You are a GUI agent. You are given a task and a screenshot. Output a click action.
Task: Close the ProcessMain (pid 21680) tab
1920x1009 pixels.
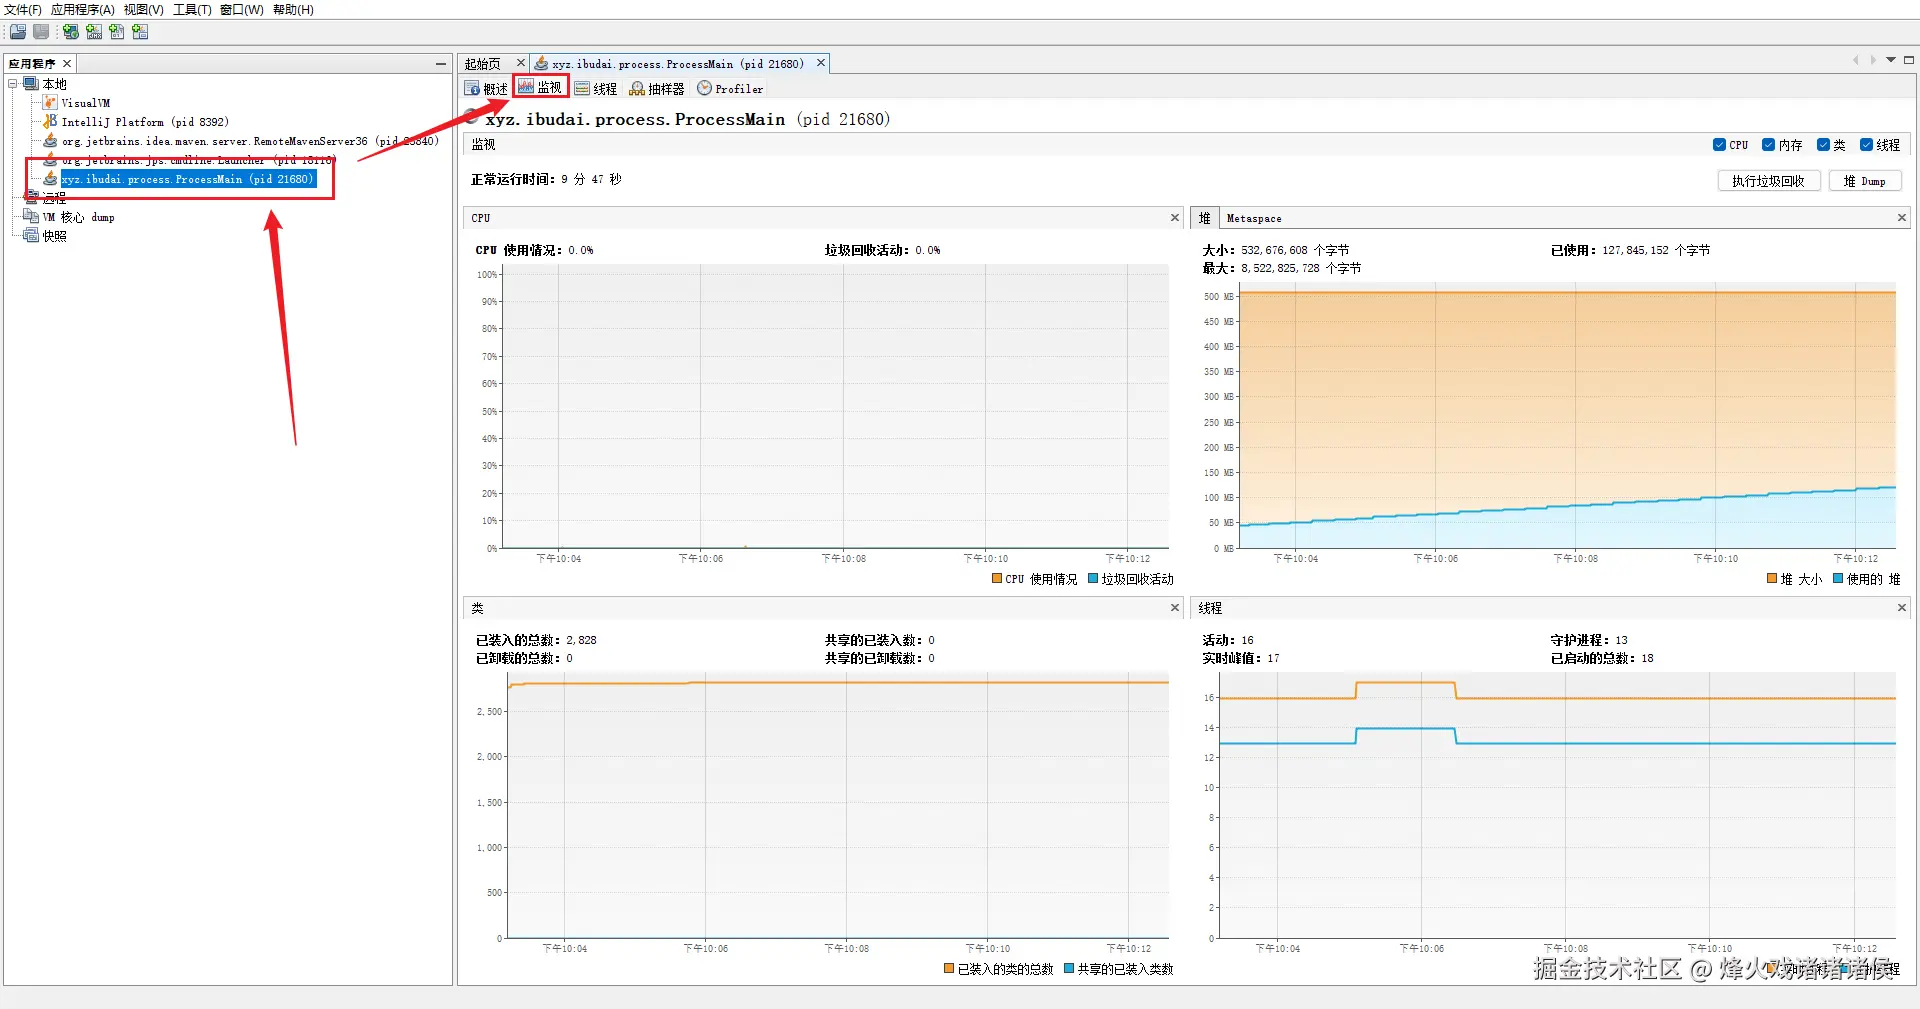click(x=821, y=63)
